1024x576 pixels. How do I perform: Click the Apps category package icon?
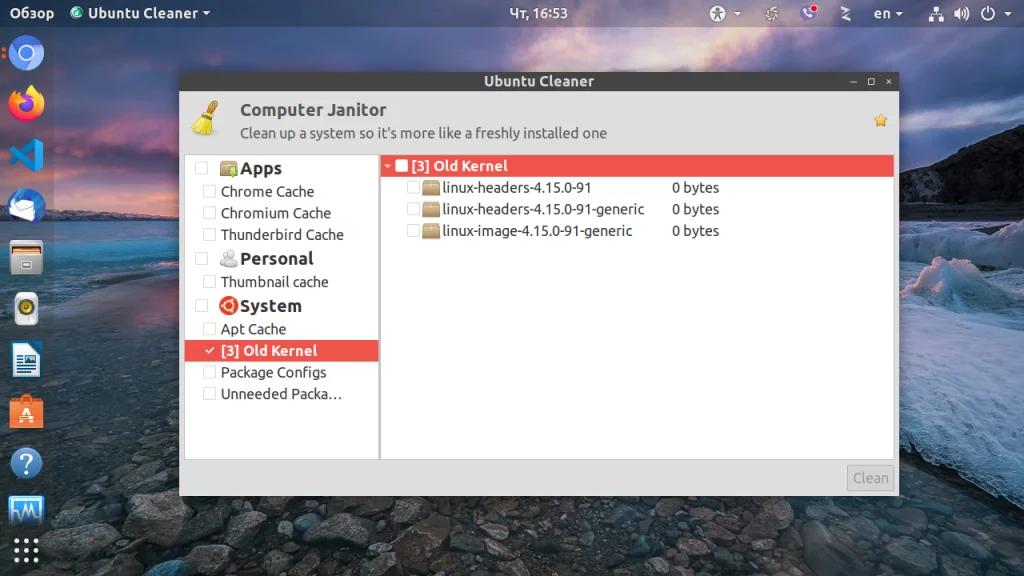229,168
